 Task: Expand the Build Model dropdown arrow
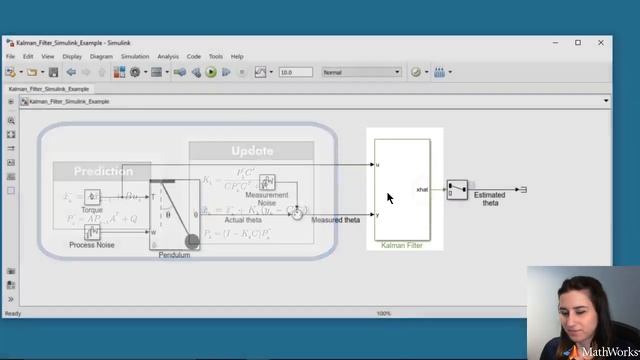click(450, 72)
